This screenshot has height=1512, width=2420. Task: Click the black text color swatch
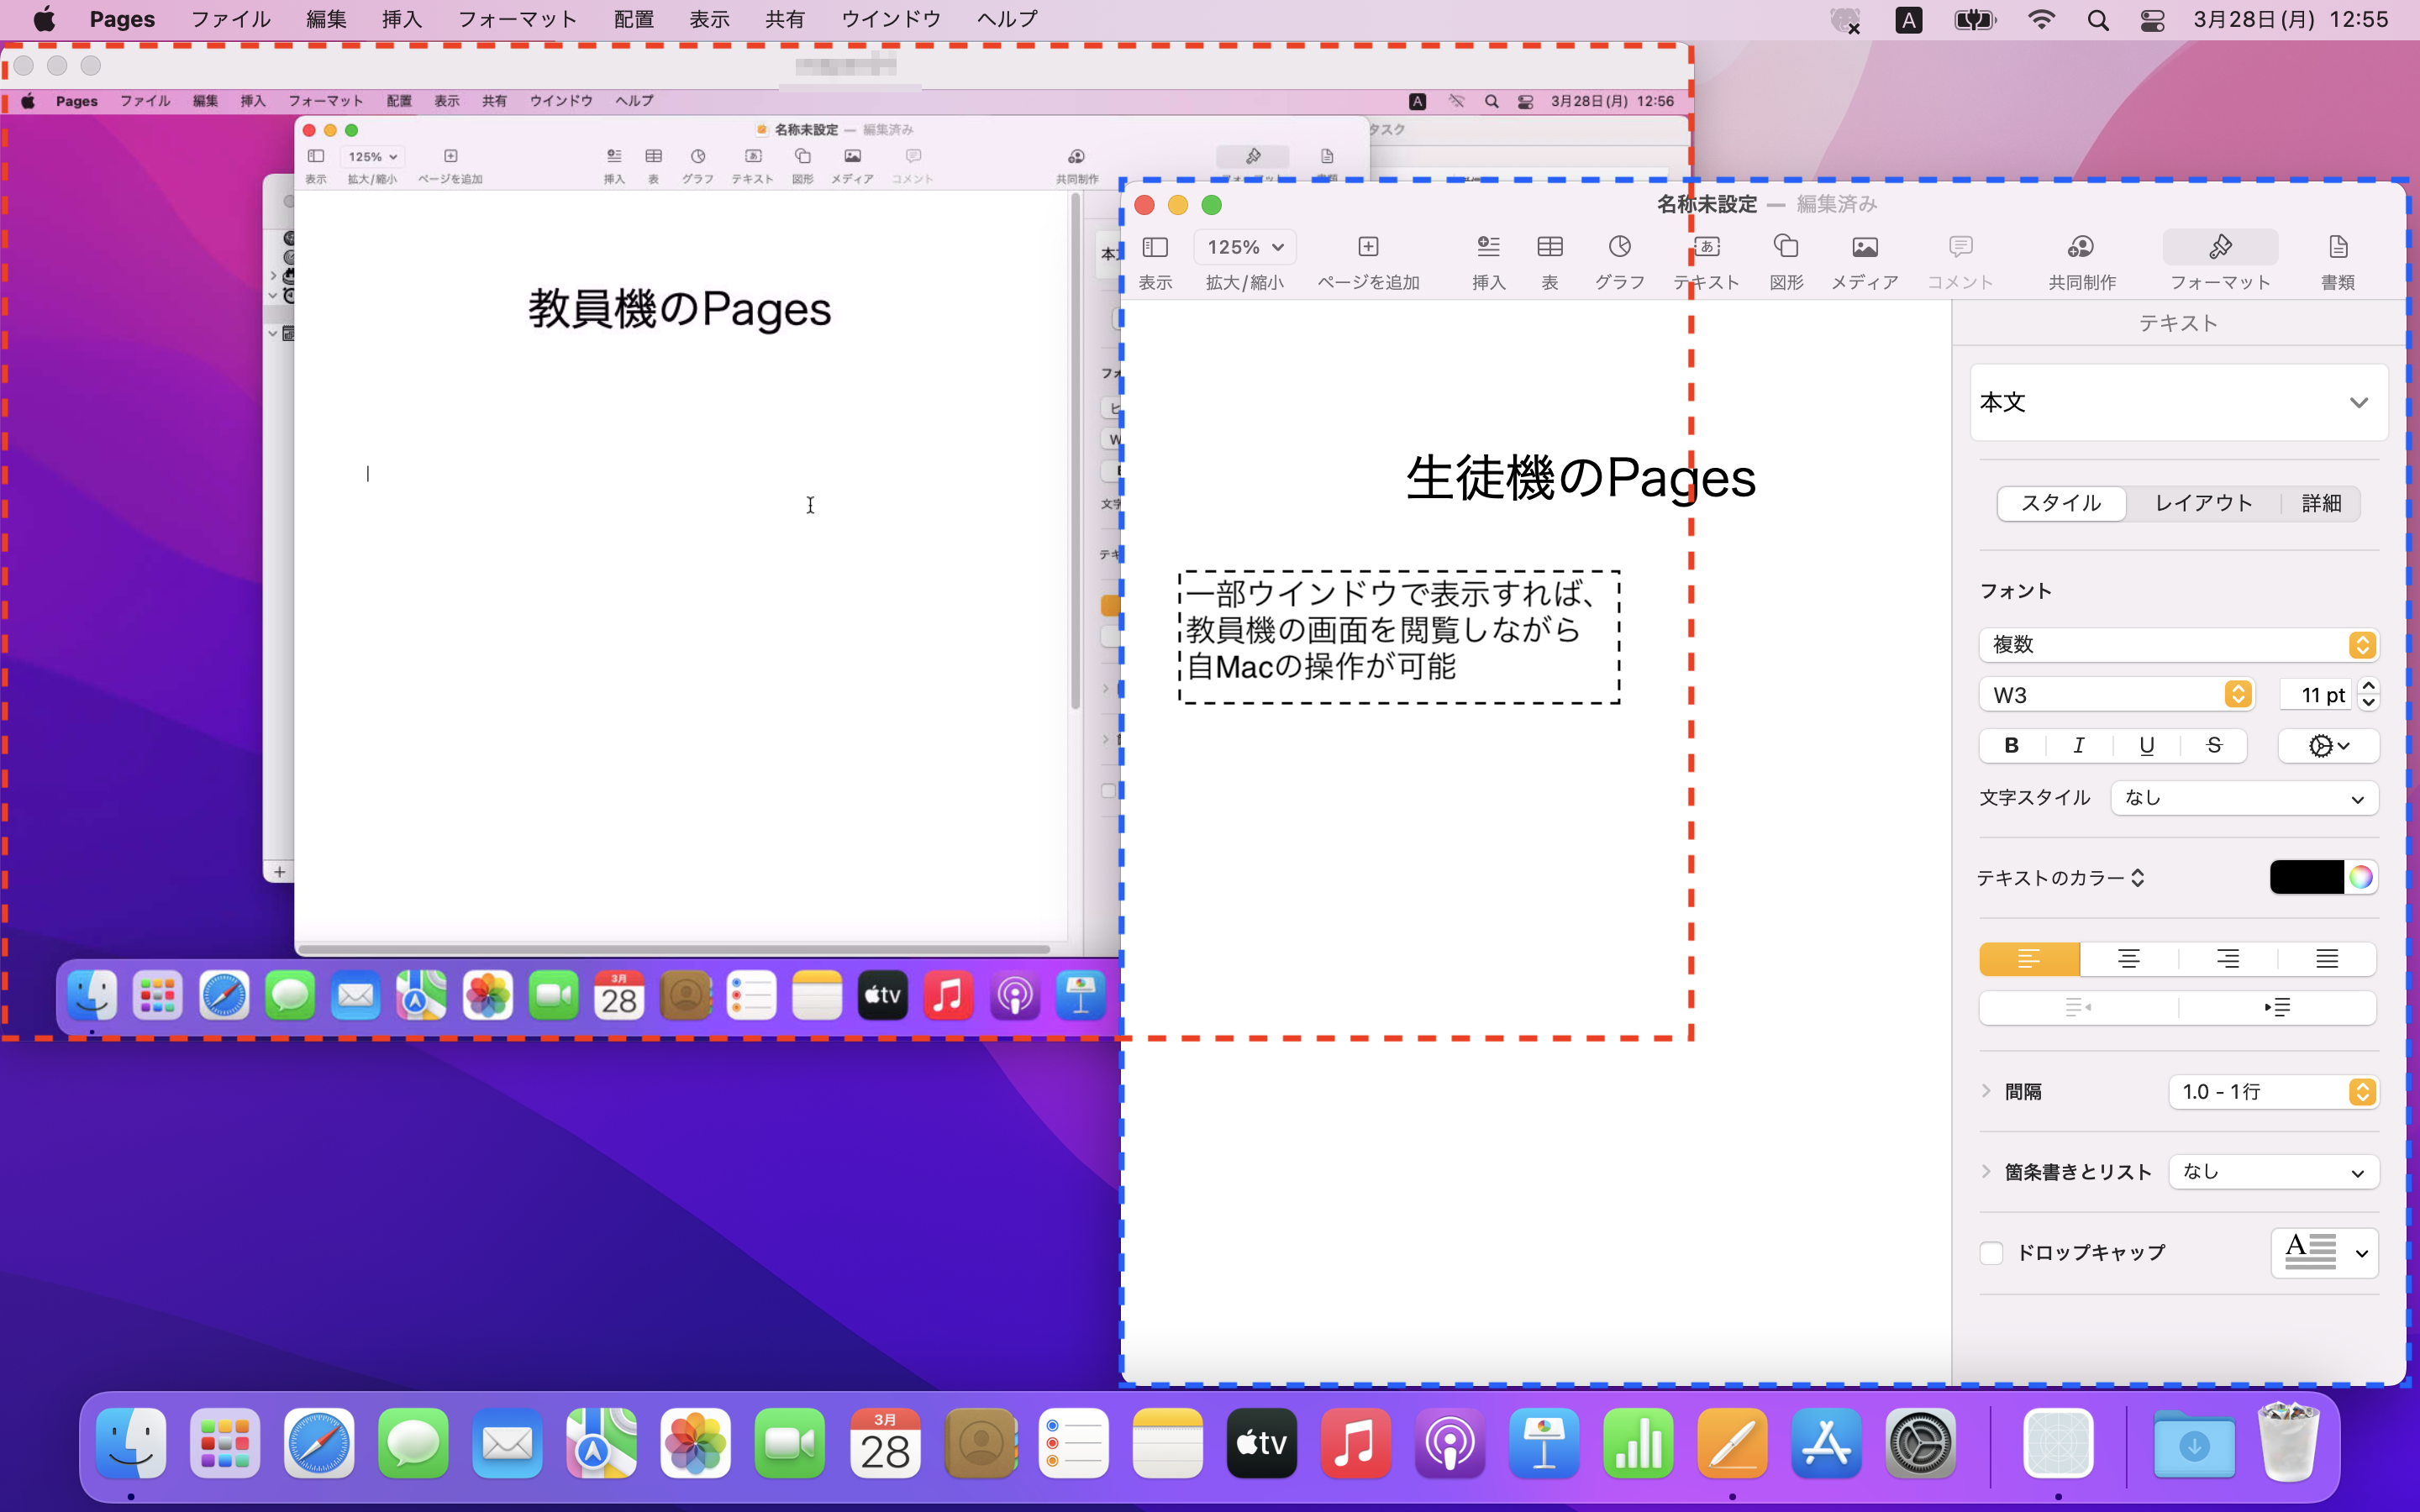(x=2306, y=877)
